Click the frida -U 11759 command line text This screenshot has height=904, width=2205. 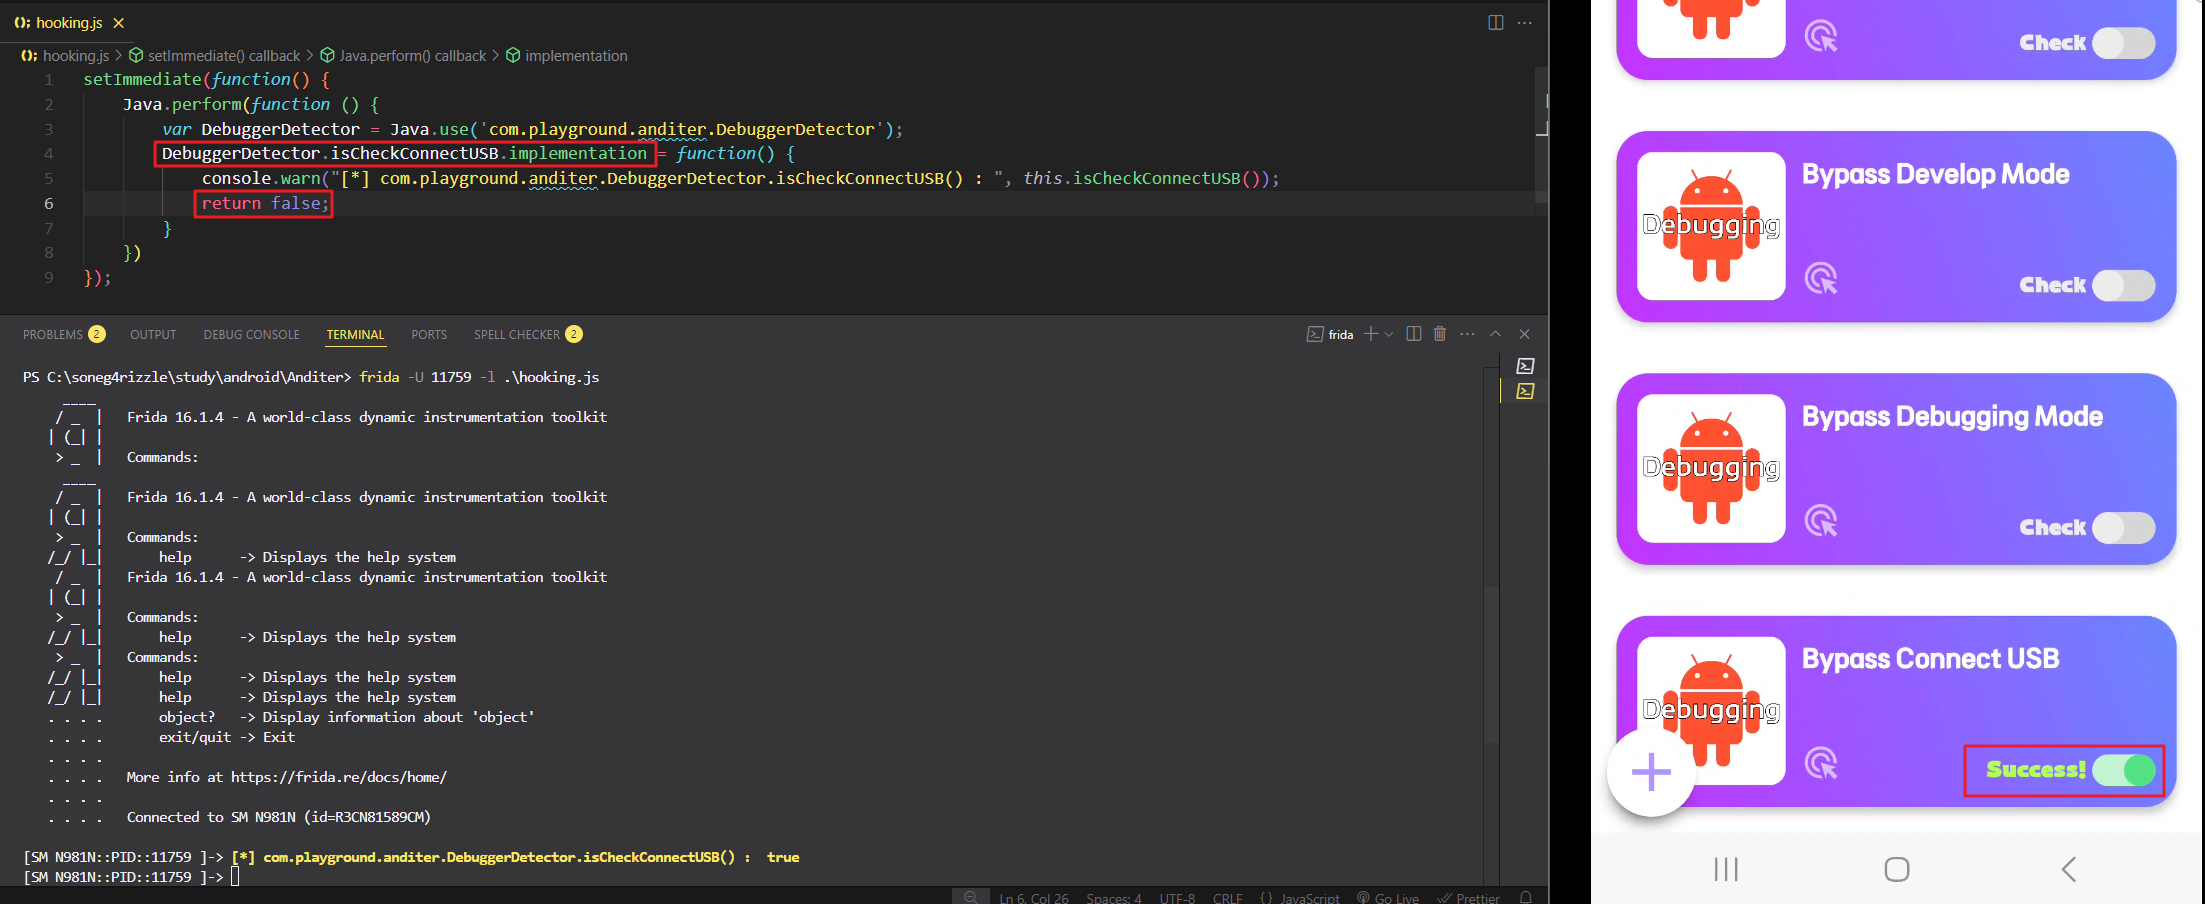(x=479, y=377)
